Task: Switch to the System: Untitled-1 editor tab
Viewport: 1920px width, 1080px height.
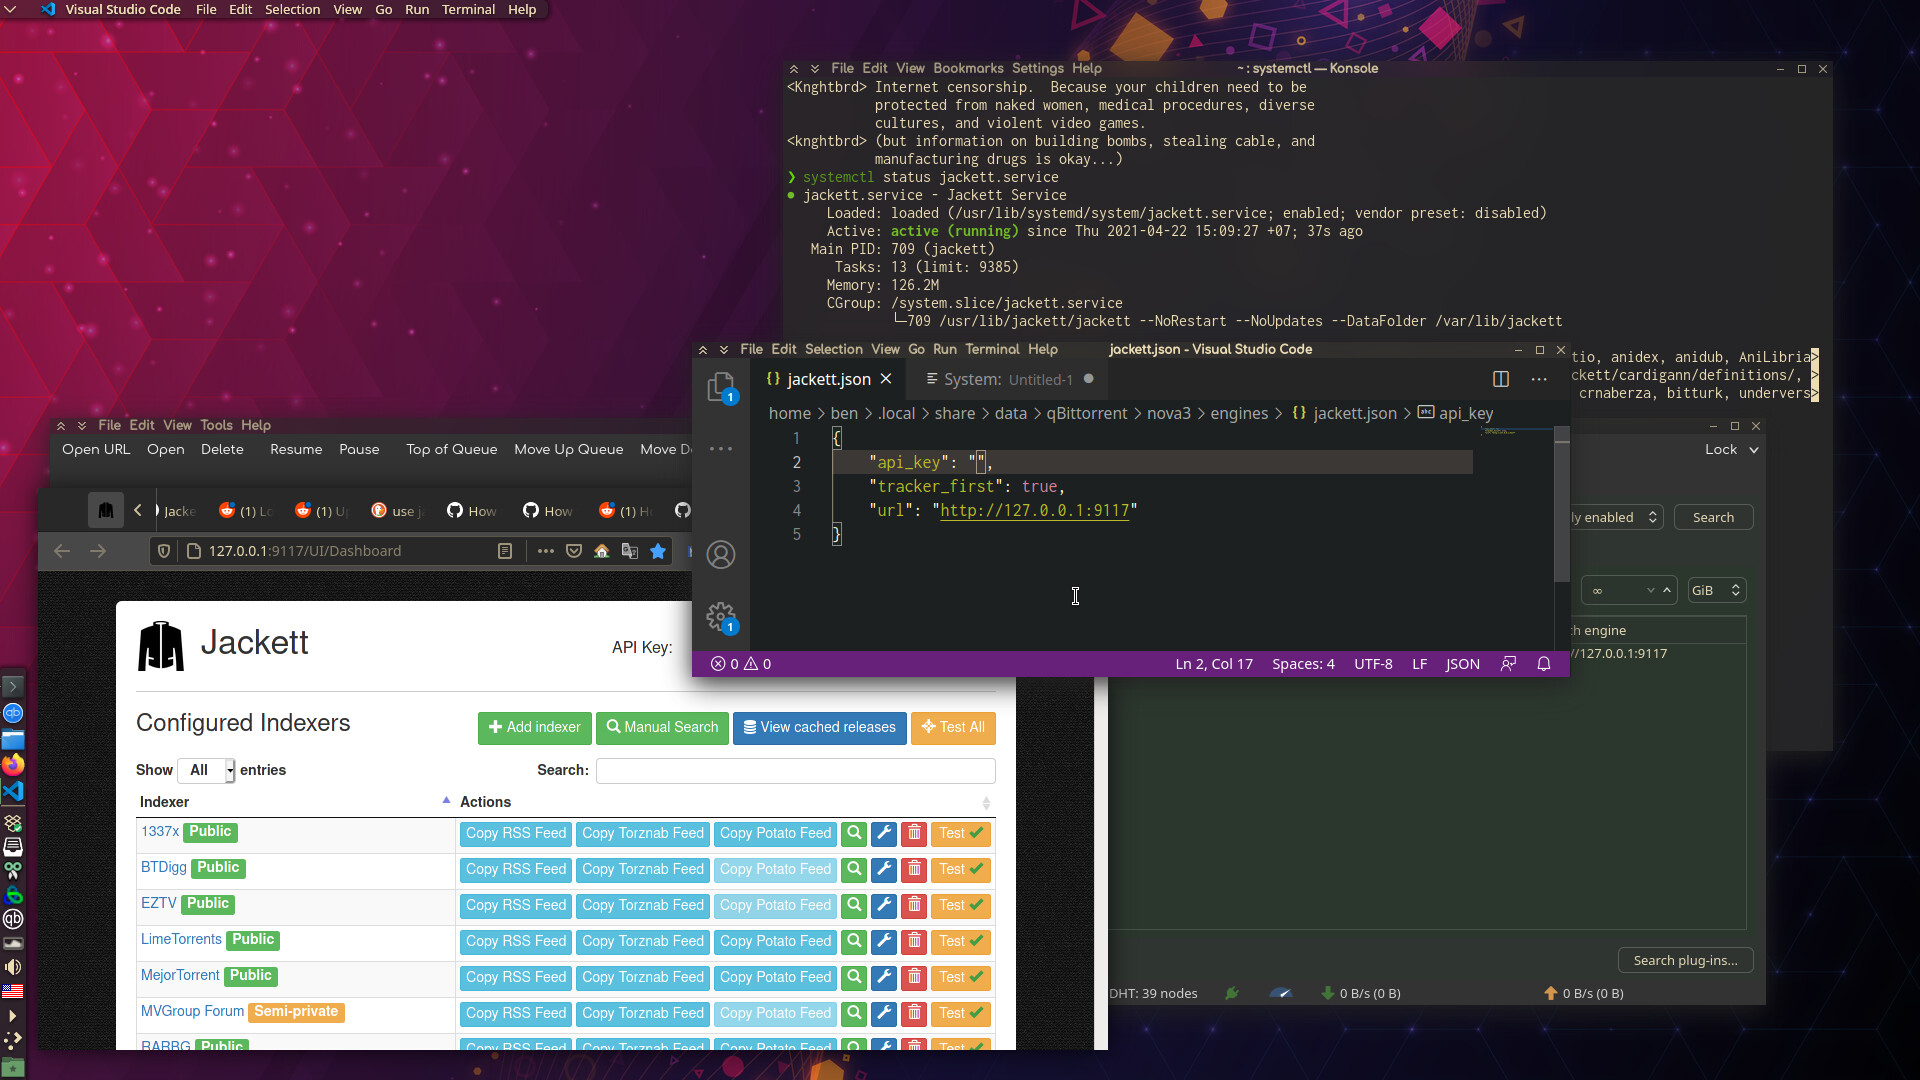Action: coord(1008,380)
